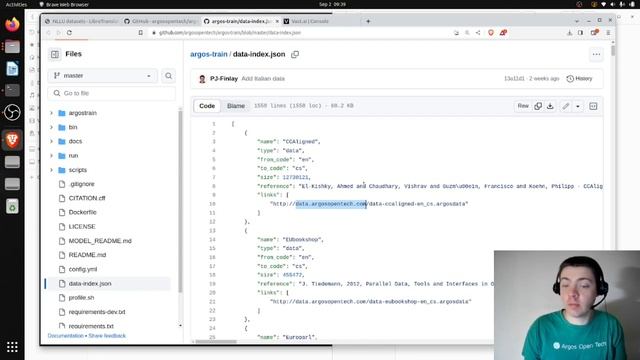Open the master branch selector dropdown

pos(102,76)
